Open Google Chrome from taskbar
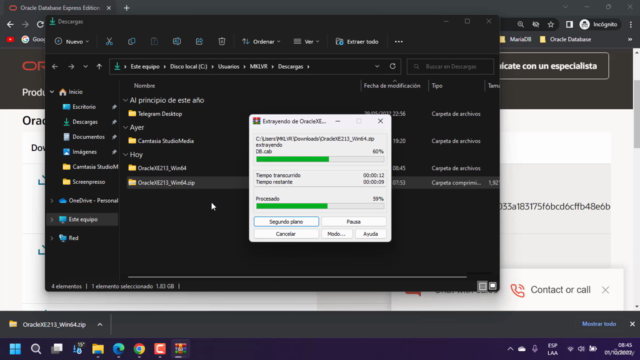The width and height of the screenshot is (640, 360). point(139,349)
